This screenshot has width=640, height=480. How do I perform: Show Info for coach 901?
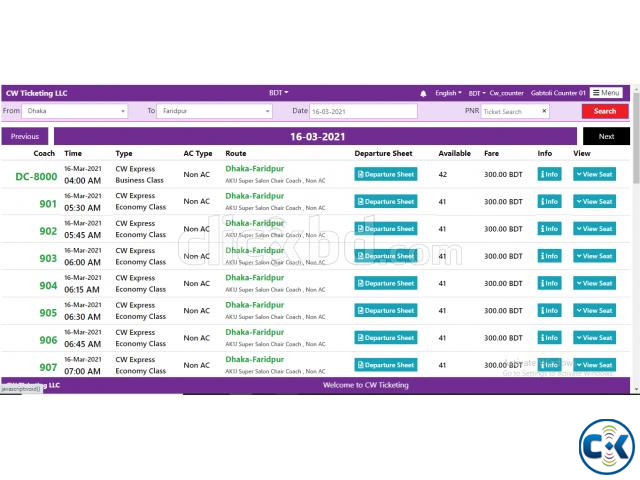[x=549, y=202]
